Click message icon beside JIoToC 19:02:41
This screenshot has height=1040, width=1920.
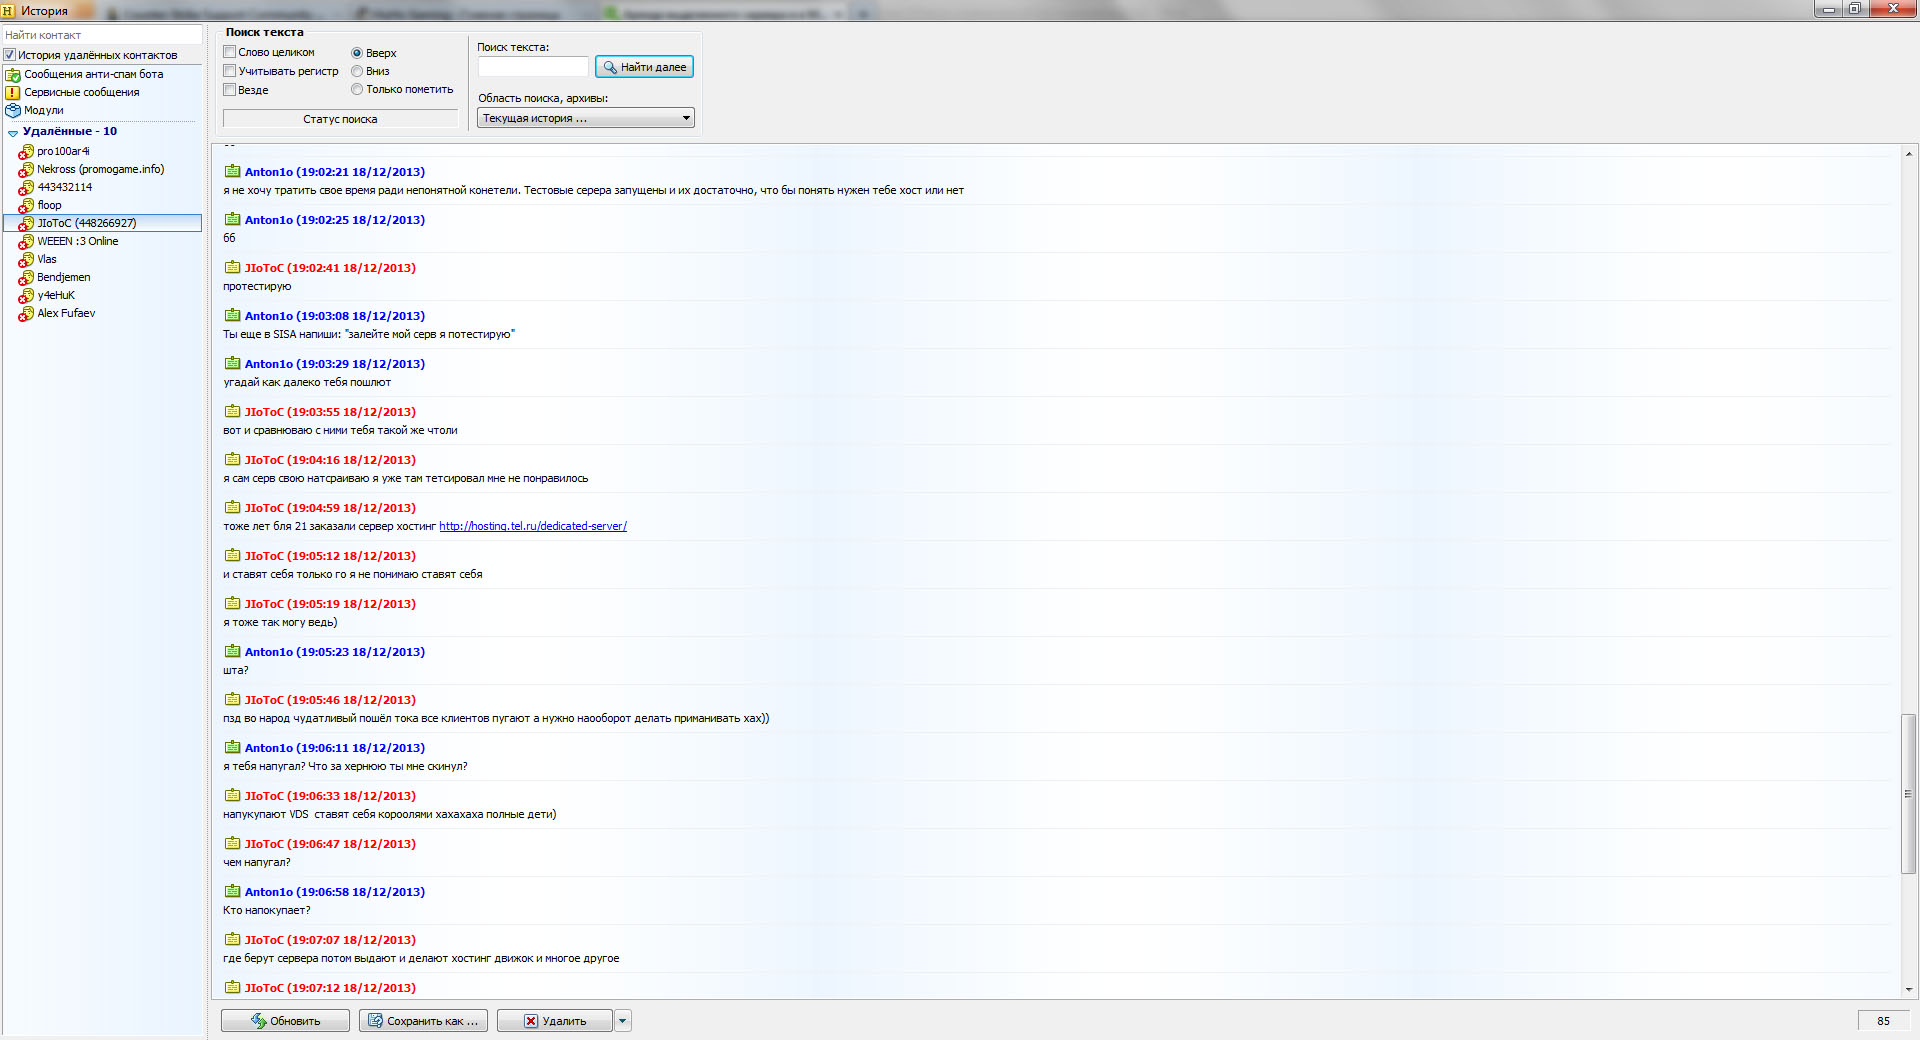coord(232,267)
